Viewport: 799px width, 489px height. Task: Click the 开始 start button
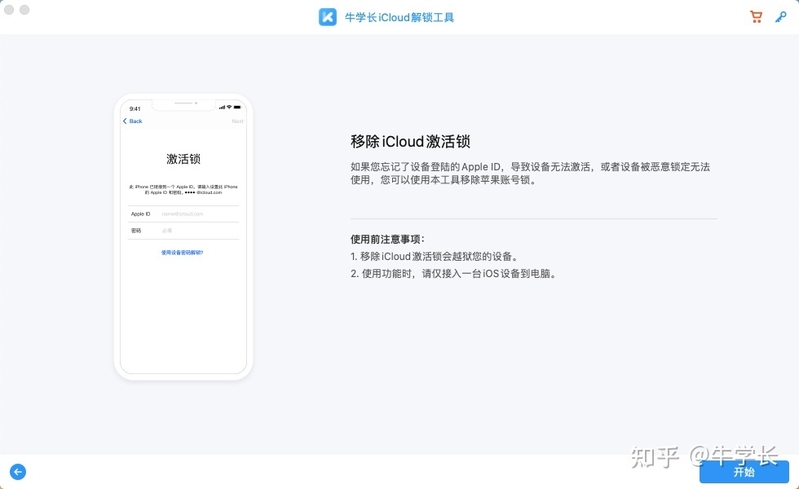[744, 472]
